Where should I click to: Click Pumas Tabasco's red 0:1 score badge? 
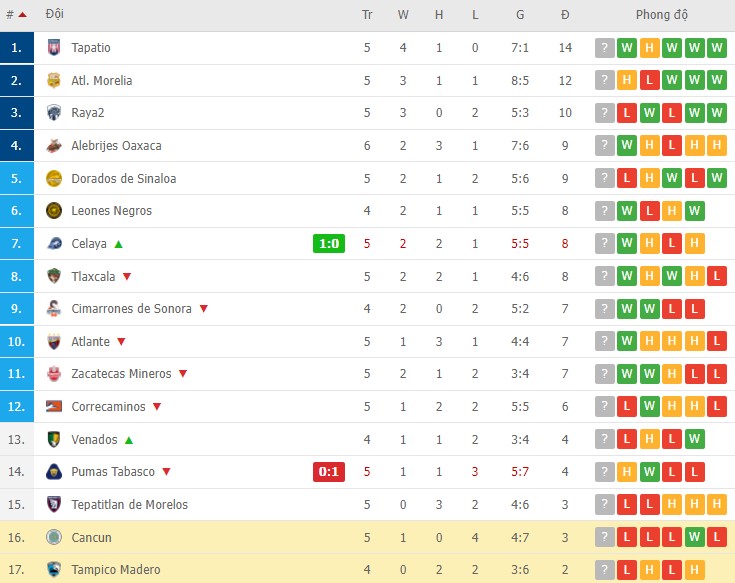[x=329, y=472]
